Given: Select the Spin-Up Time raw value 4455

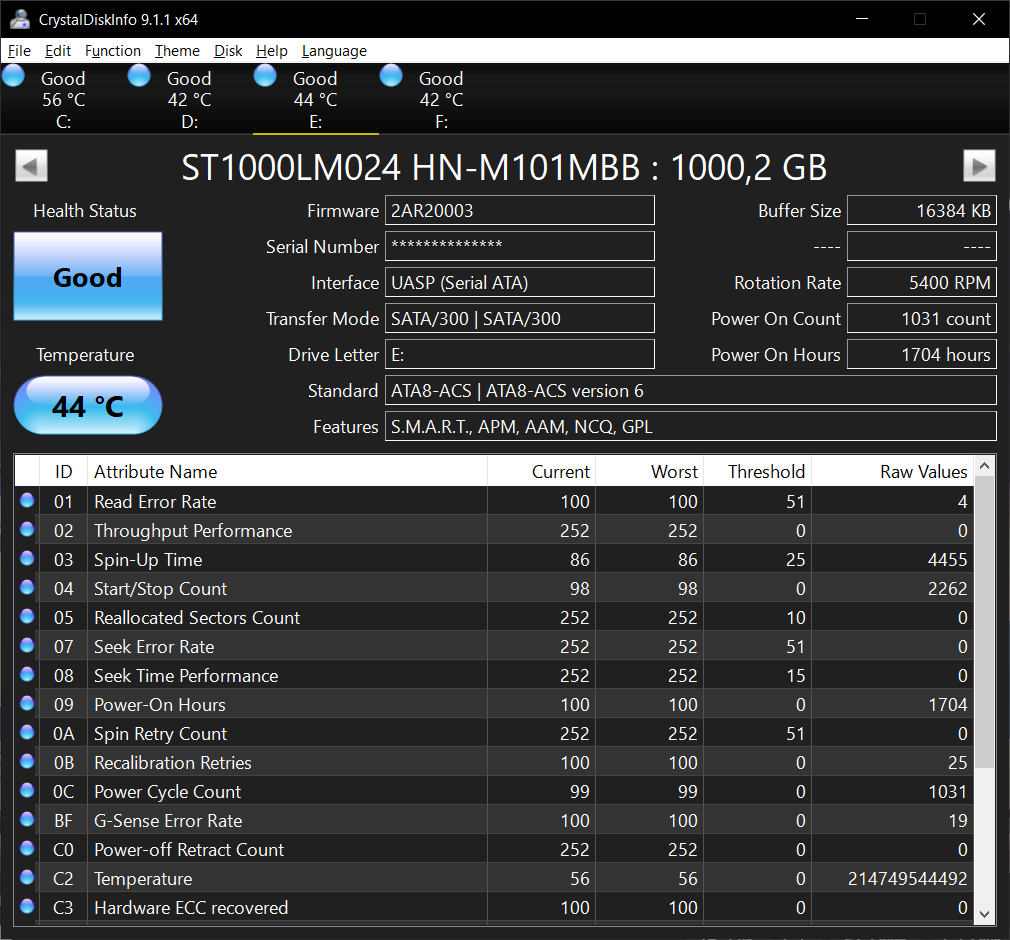Looking at the screenshot, I should pos(947,560).
